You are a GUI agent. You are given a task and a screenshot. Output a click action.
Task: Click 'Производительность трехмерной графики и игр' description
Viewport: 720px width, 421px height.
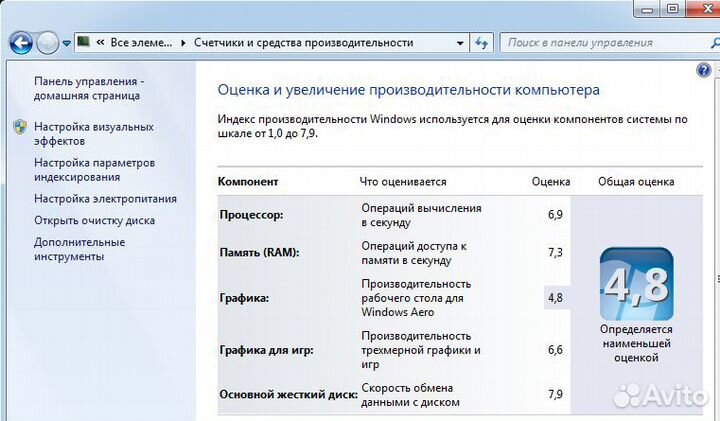421,350
